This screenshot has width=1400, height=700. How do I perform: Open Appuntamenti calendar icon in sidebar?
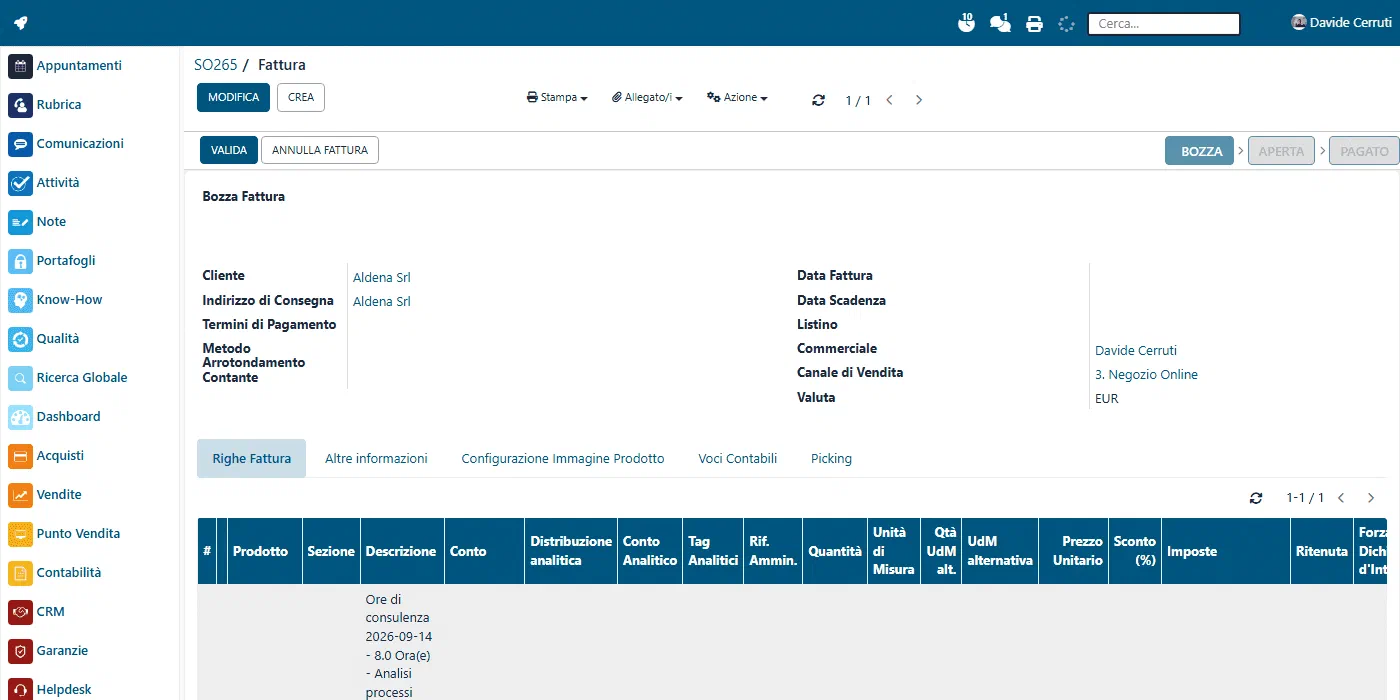[x=21, y=66]
